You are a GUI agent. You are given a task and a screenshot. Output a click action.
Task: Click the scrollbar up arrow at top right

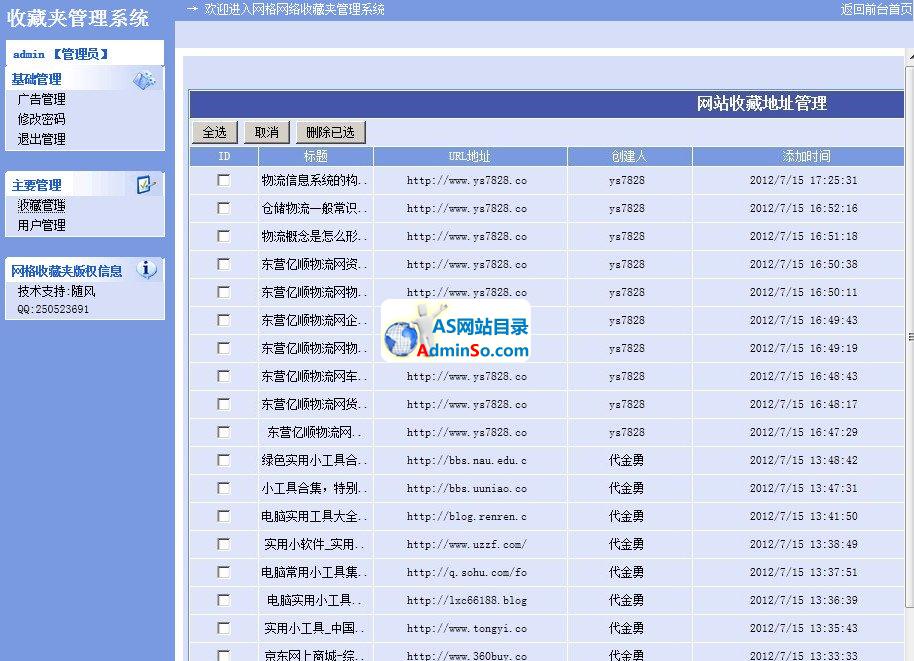(910, 56)
